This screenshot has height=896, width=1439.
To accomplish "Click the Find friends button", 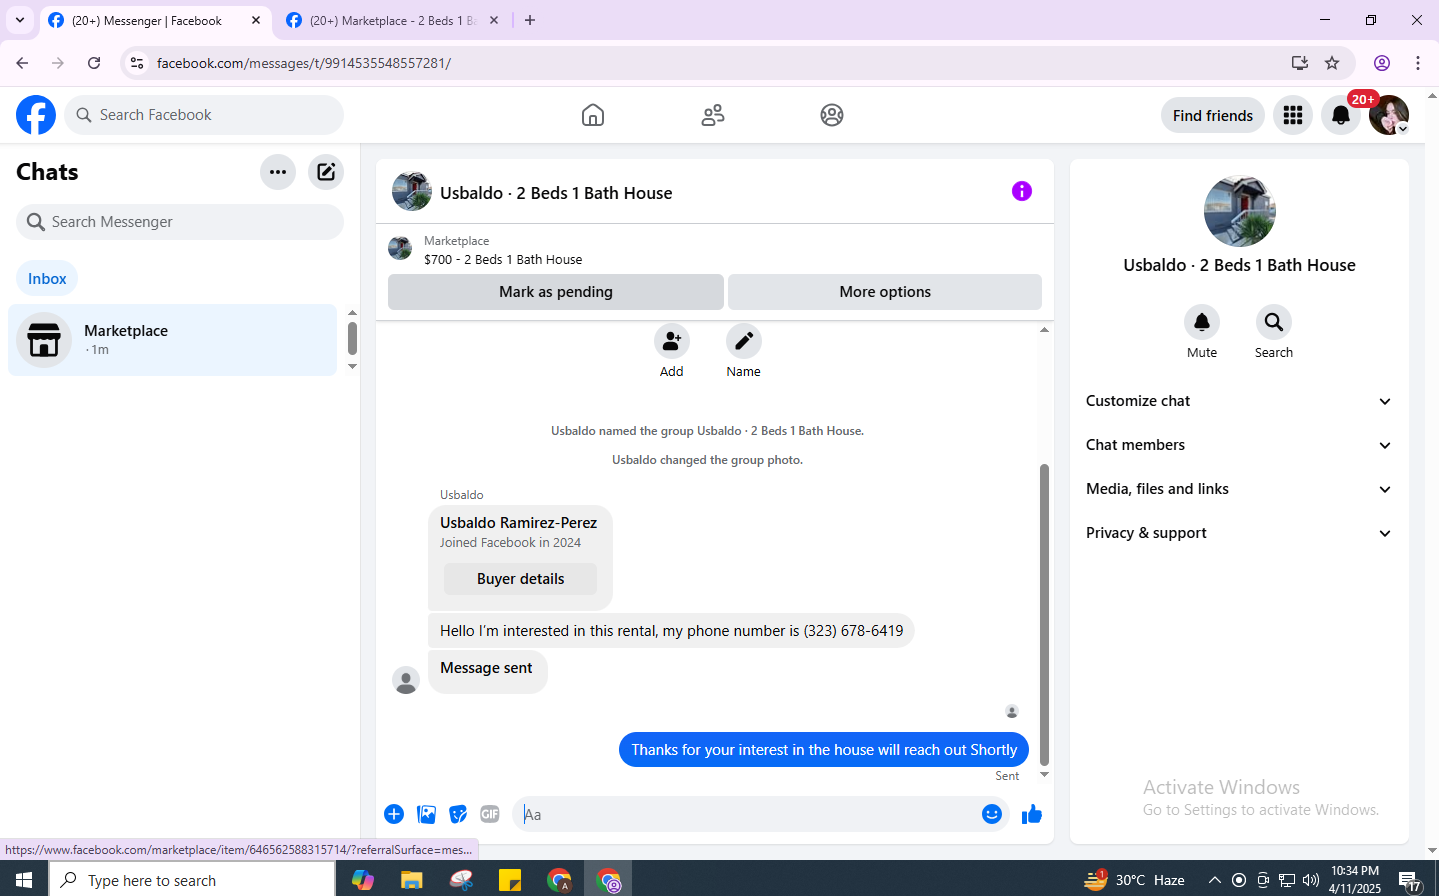I will click(1213, 115).
